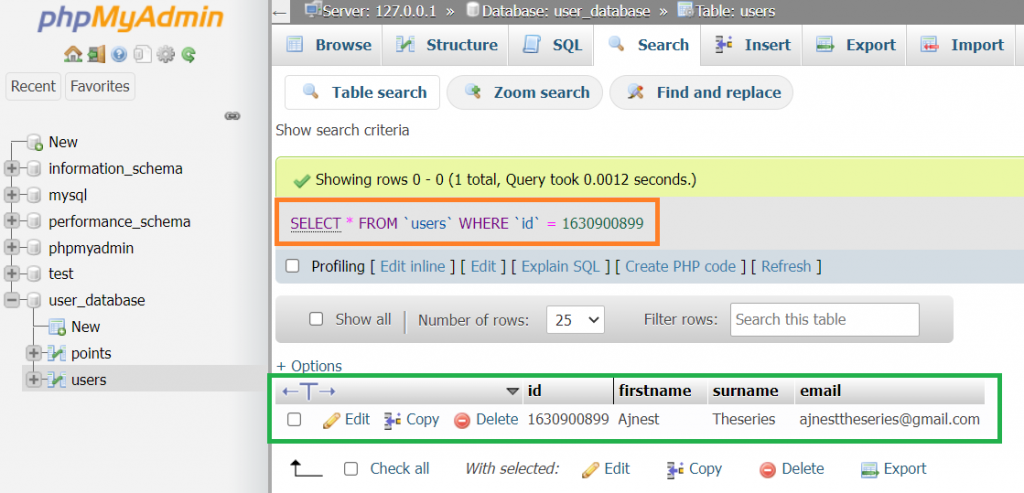
Task: Collapse the user_database tree node
Action: tap(11, 300)
